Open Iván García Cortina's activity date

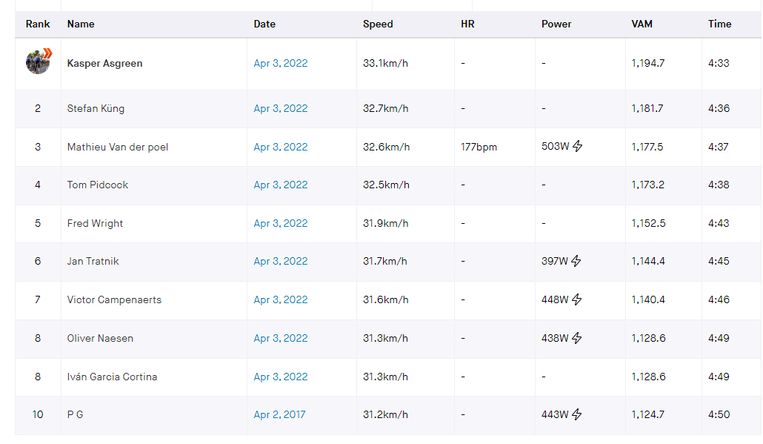[280, 377]
